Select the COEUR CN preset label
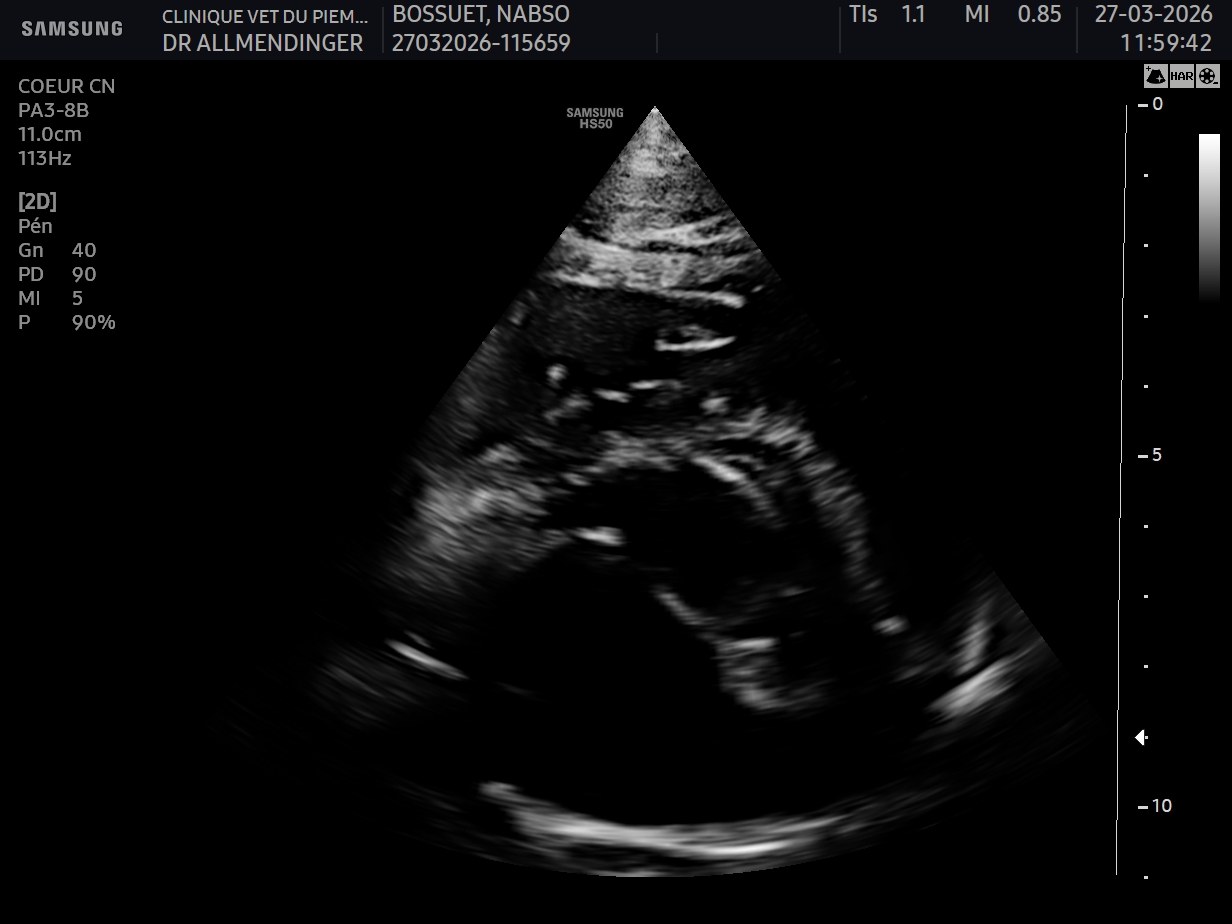1232x924 pixels. tap(67, 86)
